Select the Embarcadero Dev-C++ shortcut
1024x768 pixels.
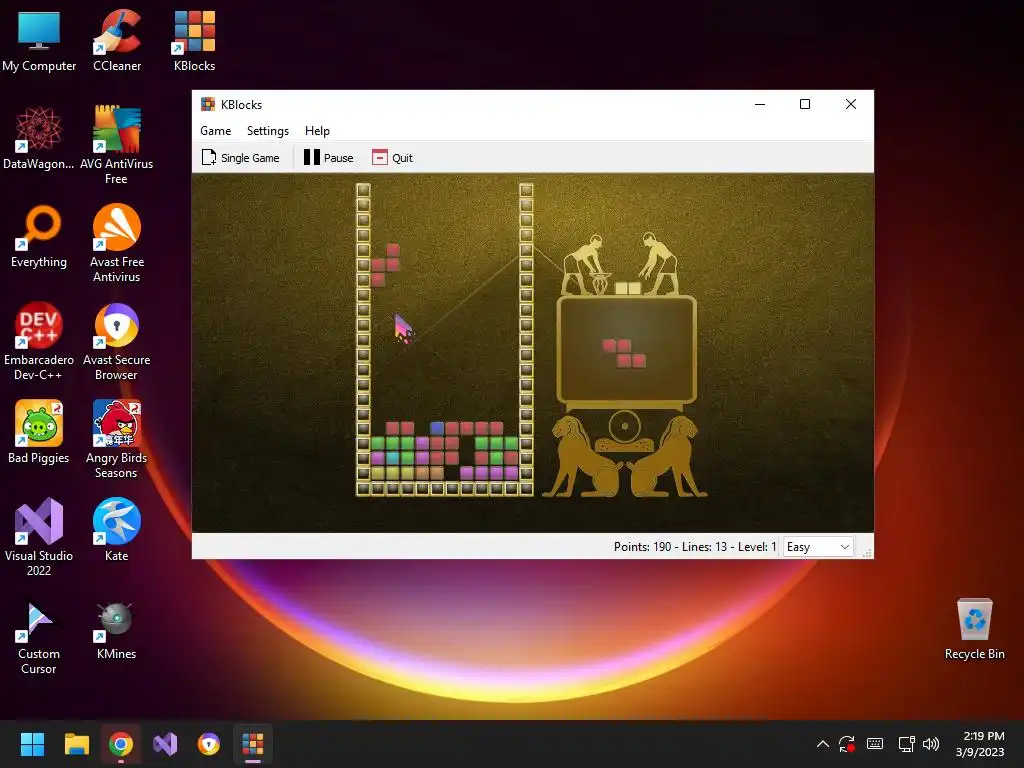[x=39, y=341]
